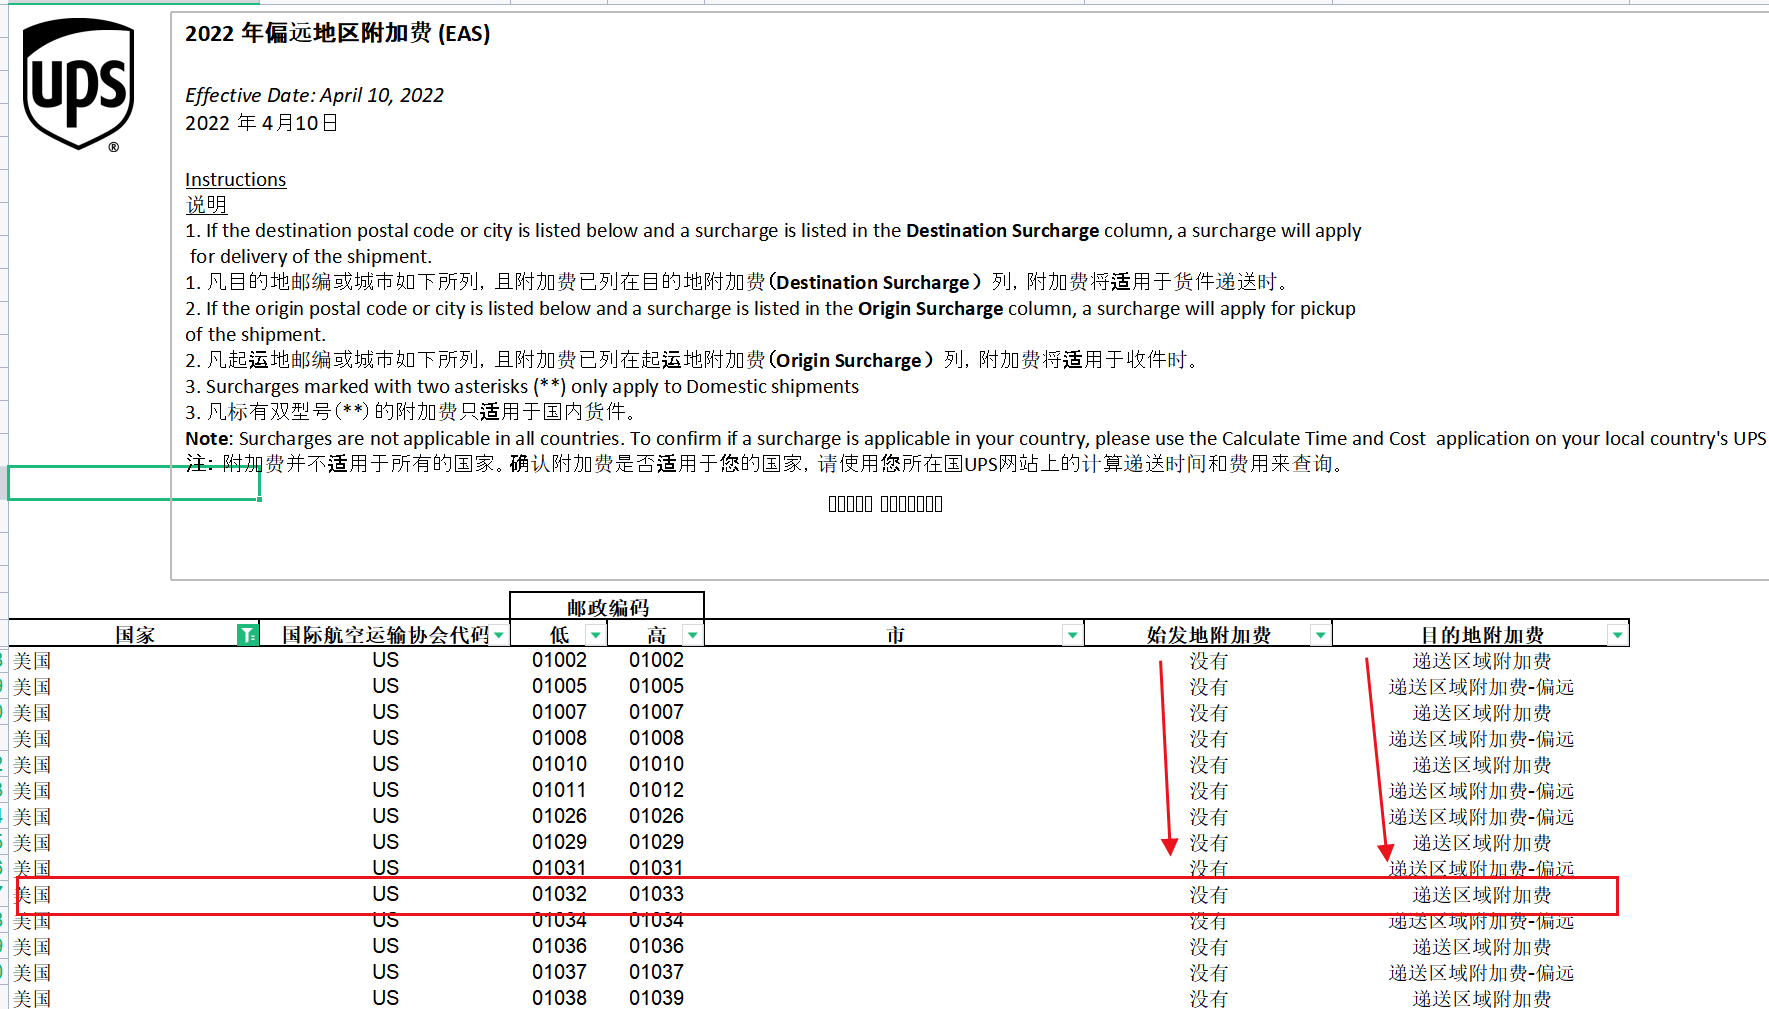Click the 邮政编码 merged header cell

coord(607,607)
